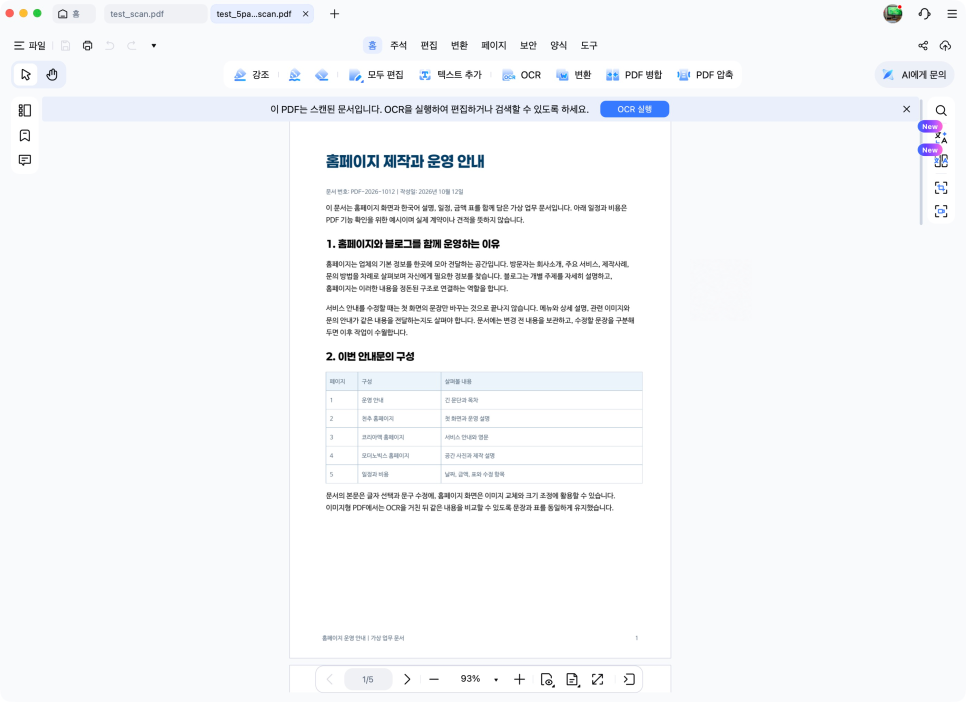
Task: Dismiss the scanned PDF notification banner
Action: [x=906, y=109]
